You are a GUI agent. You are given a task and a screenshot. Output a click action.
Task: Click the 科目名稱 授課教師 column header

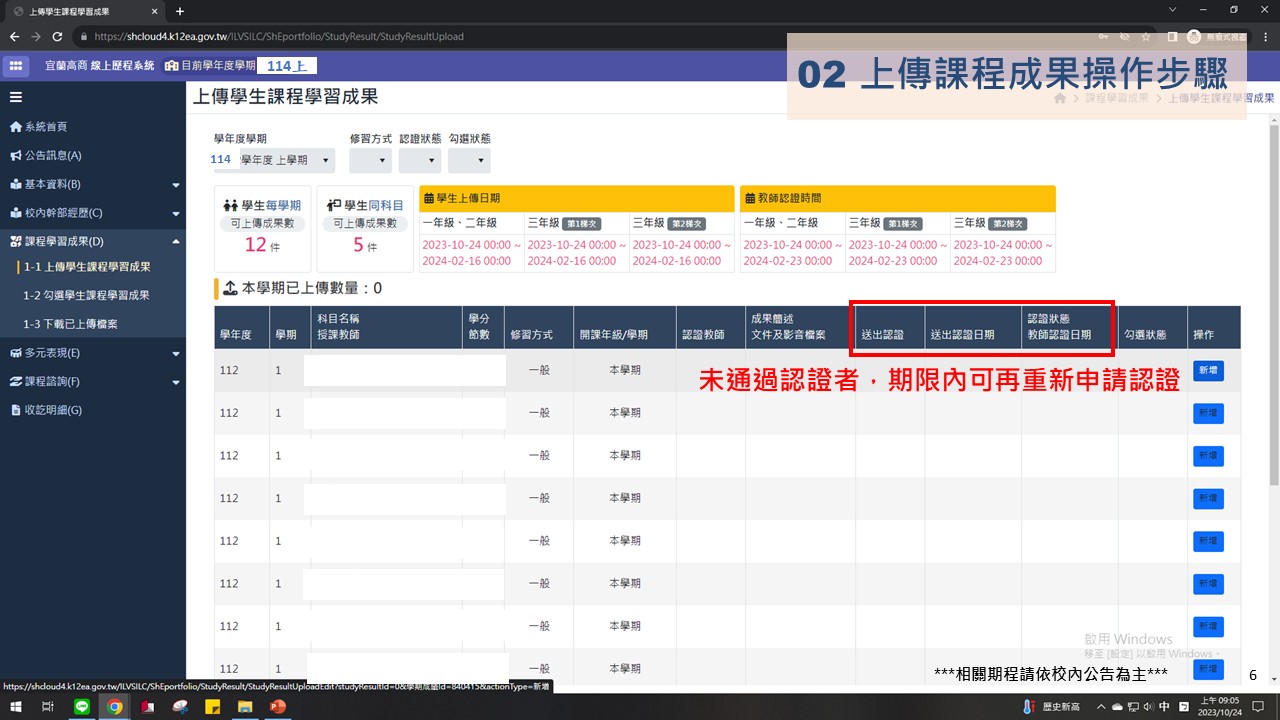point(386,327)
